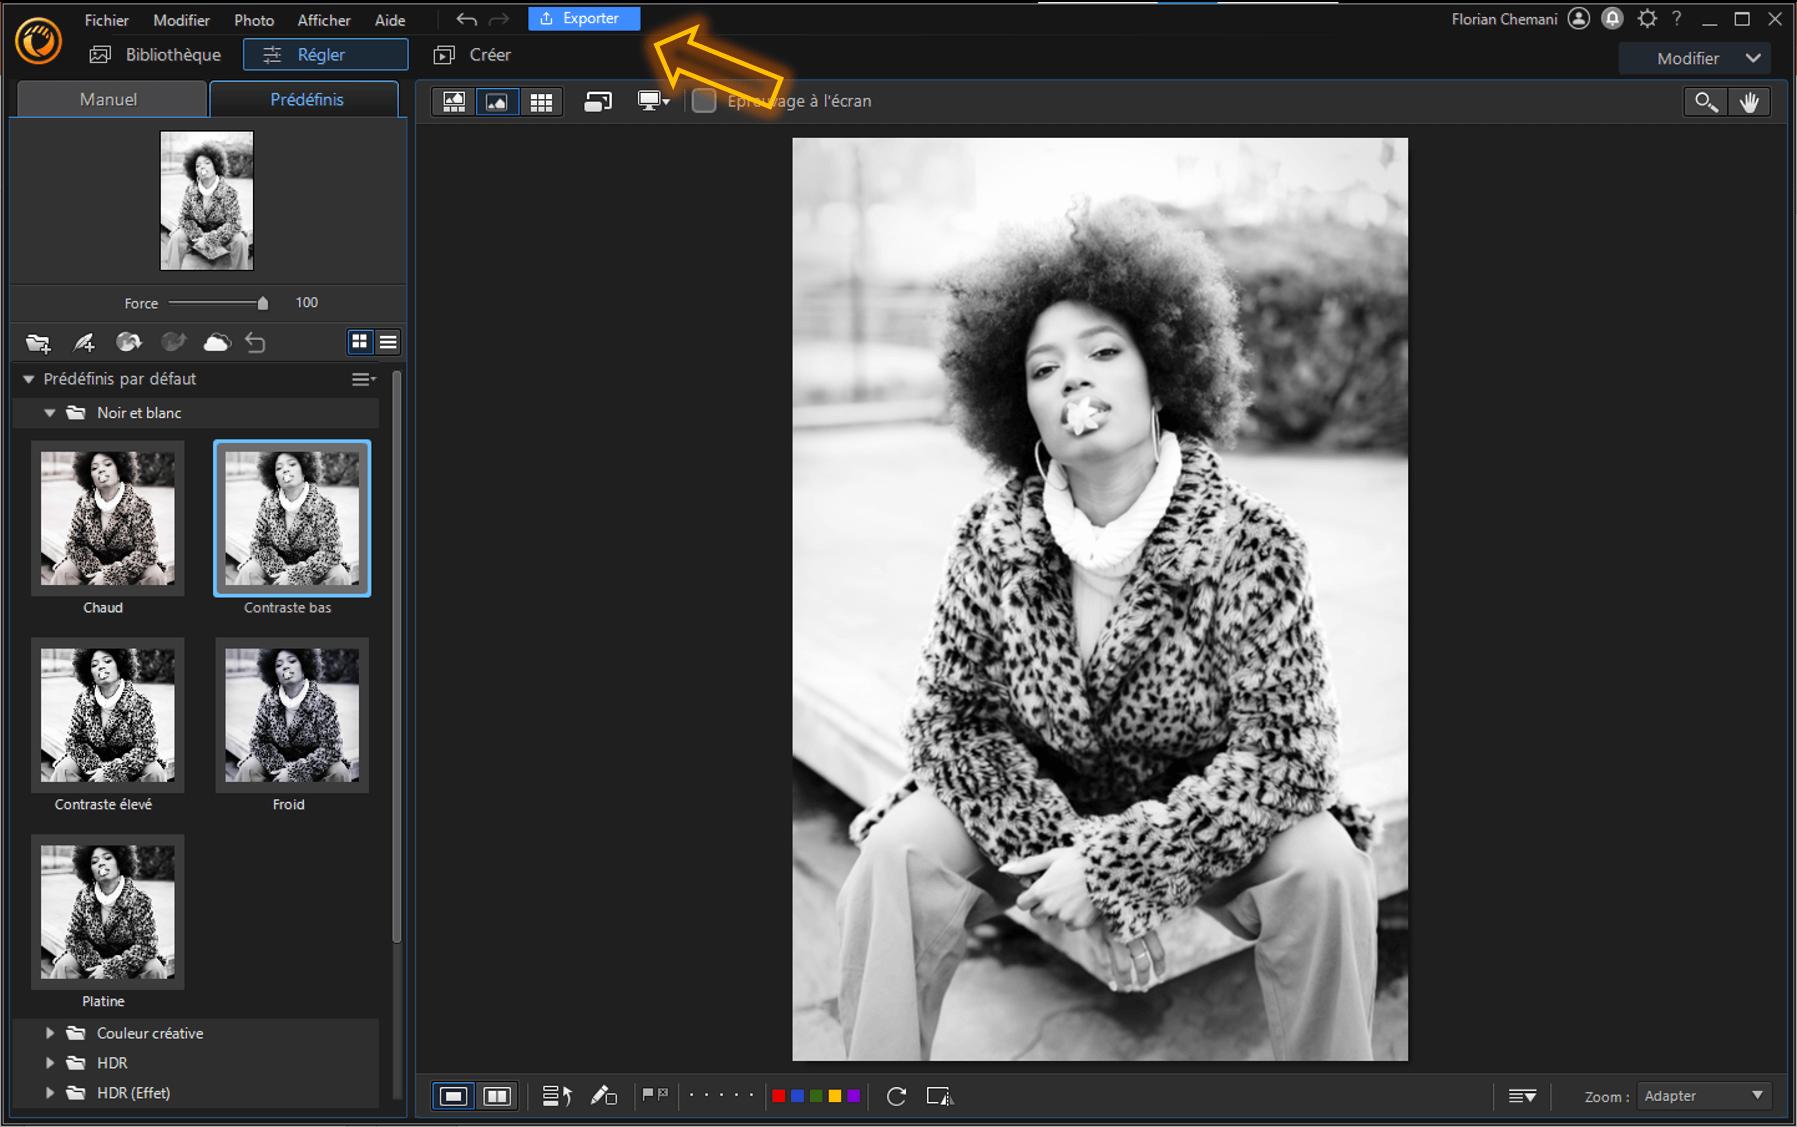Apply purple color label

[x=854, y=1096]
